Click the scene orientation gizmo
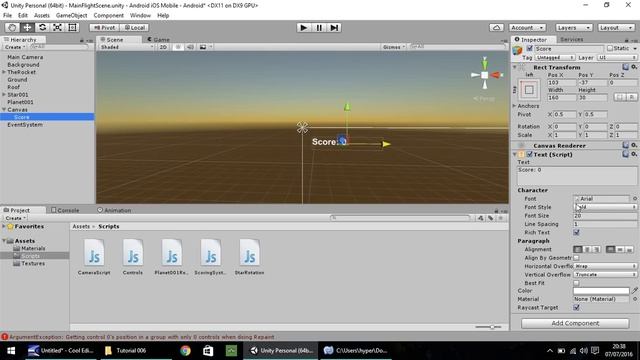 click(484, 75)
